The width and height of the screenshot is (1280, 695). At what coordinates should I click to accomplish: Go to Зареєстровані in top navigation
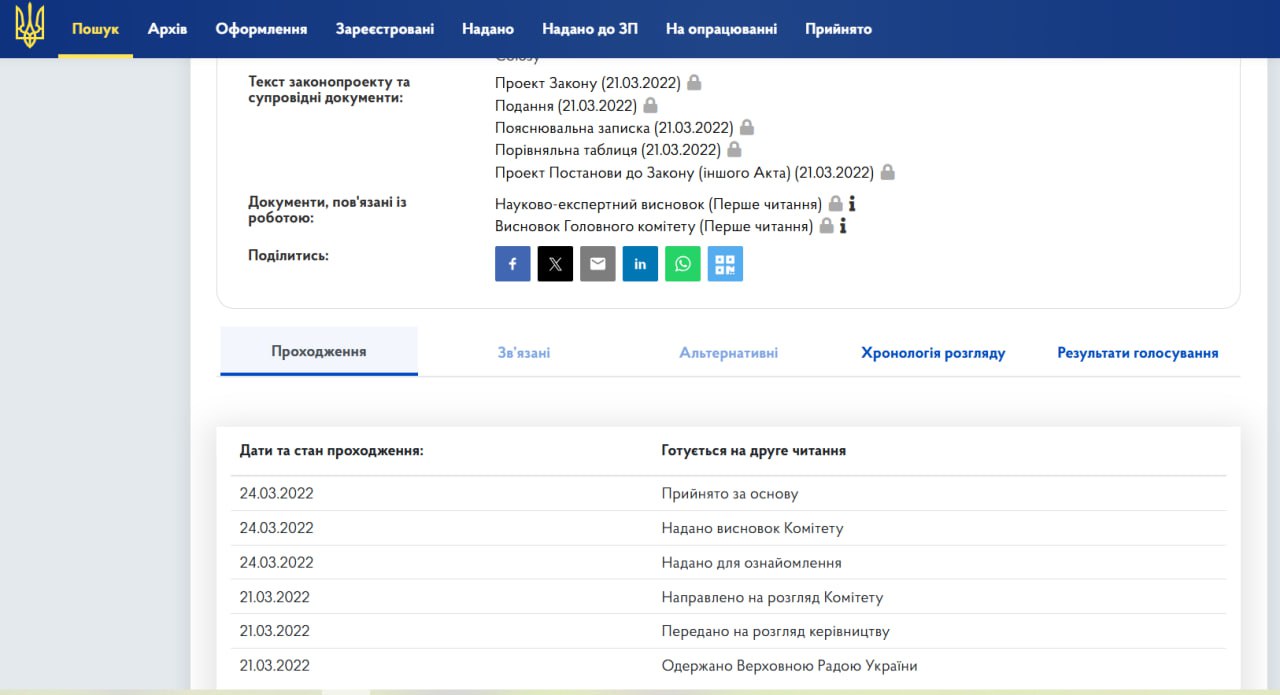pyautogui.click(x=385, y=29)
